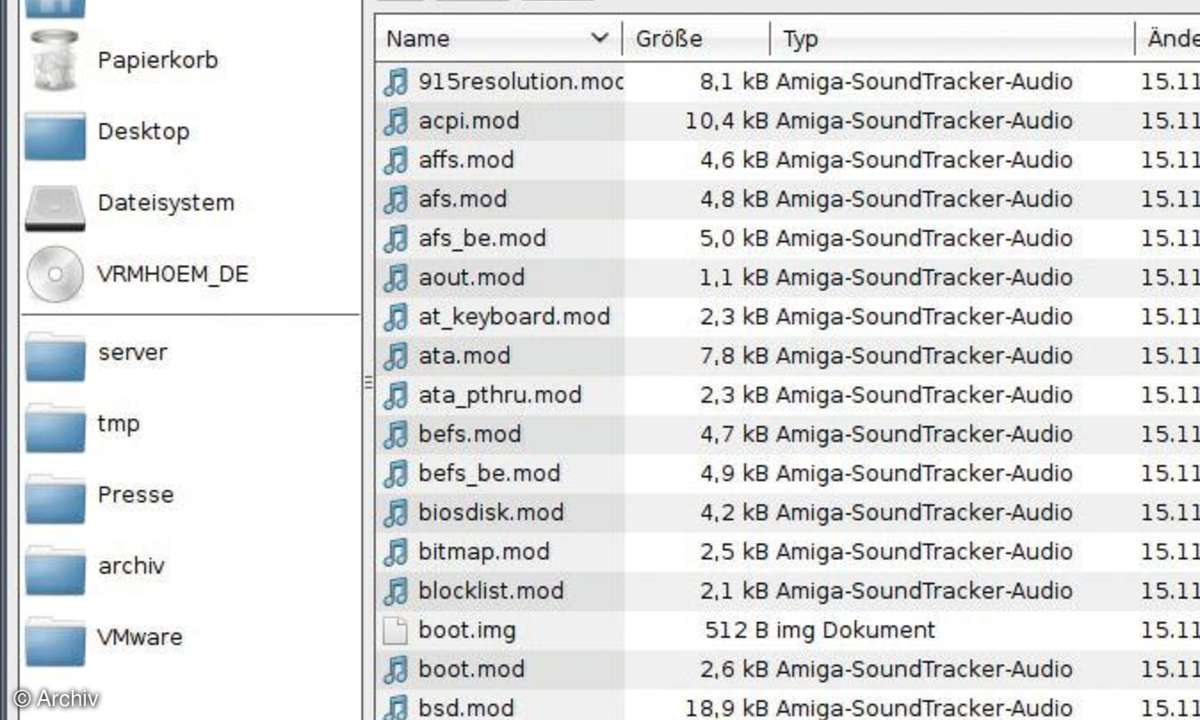Open the tmp bookmark folder icon
The width and height of the screenshot is (1200, 720).
[x=55, y=427]
